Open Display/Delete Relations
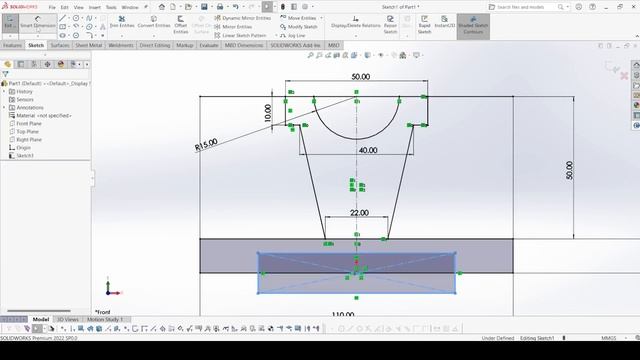 pyautogui.click(x=356, y=22)
